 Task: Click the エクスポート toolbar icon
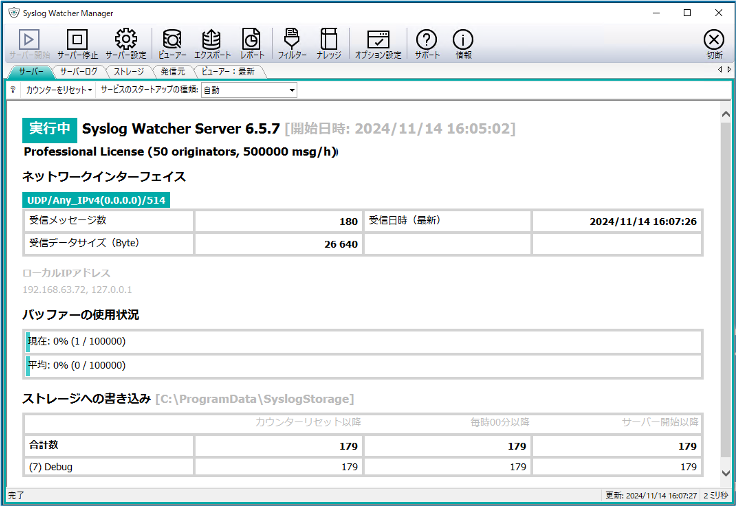pos(212,40)
